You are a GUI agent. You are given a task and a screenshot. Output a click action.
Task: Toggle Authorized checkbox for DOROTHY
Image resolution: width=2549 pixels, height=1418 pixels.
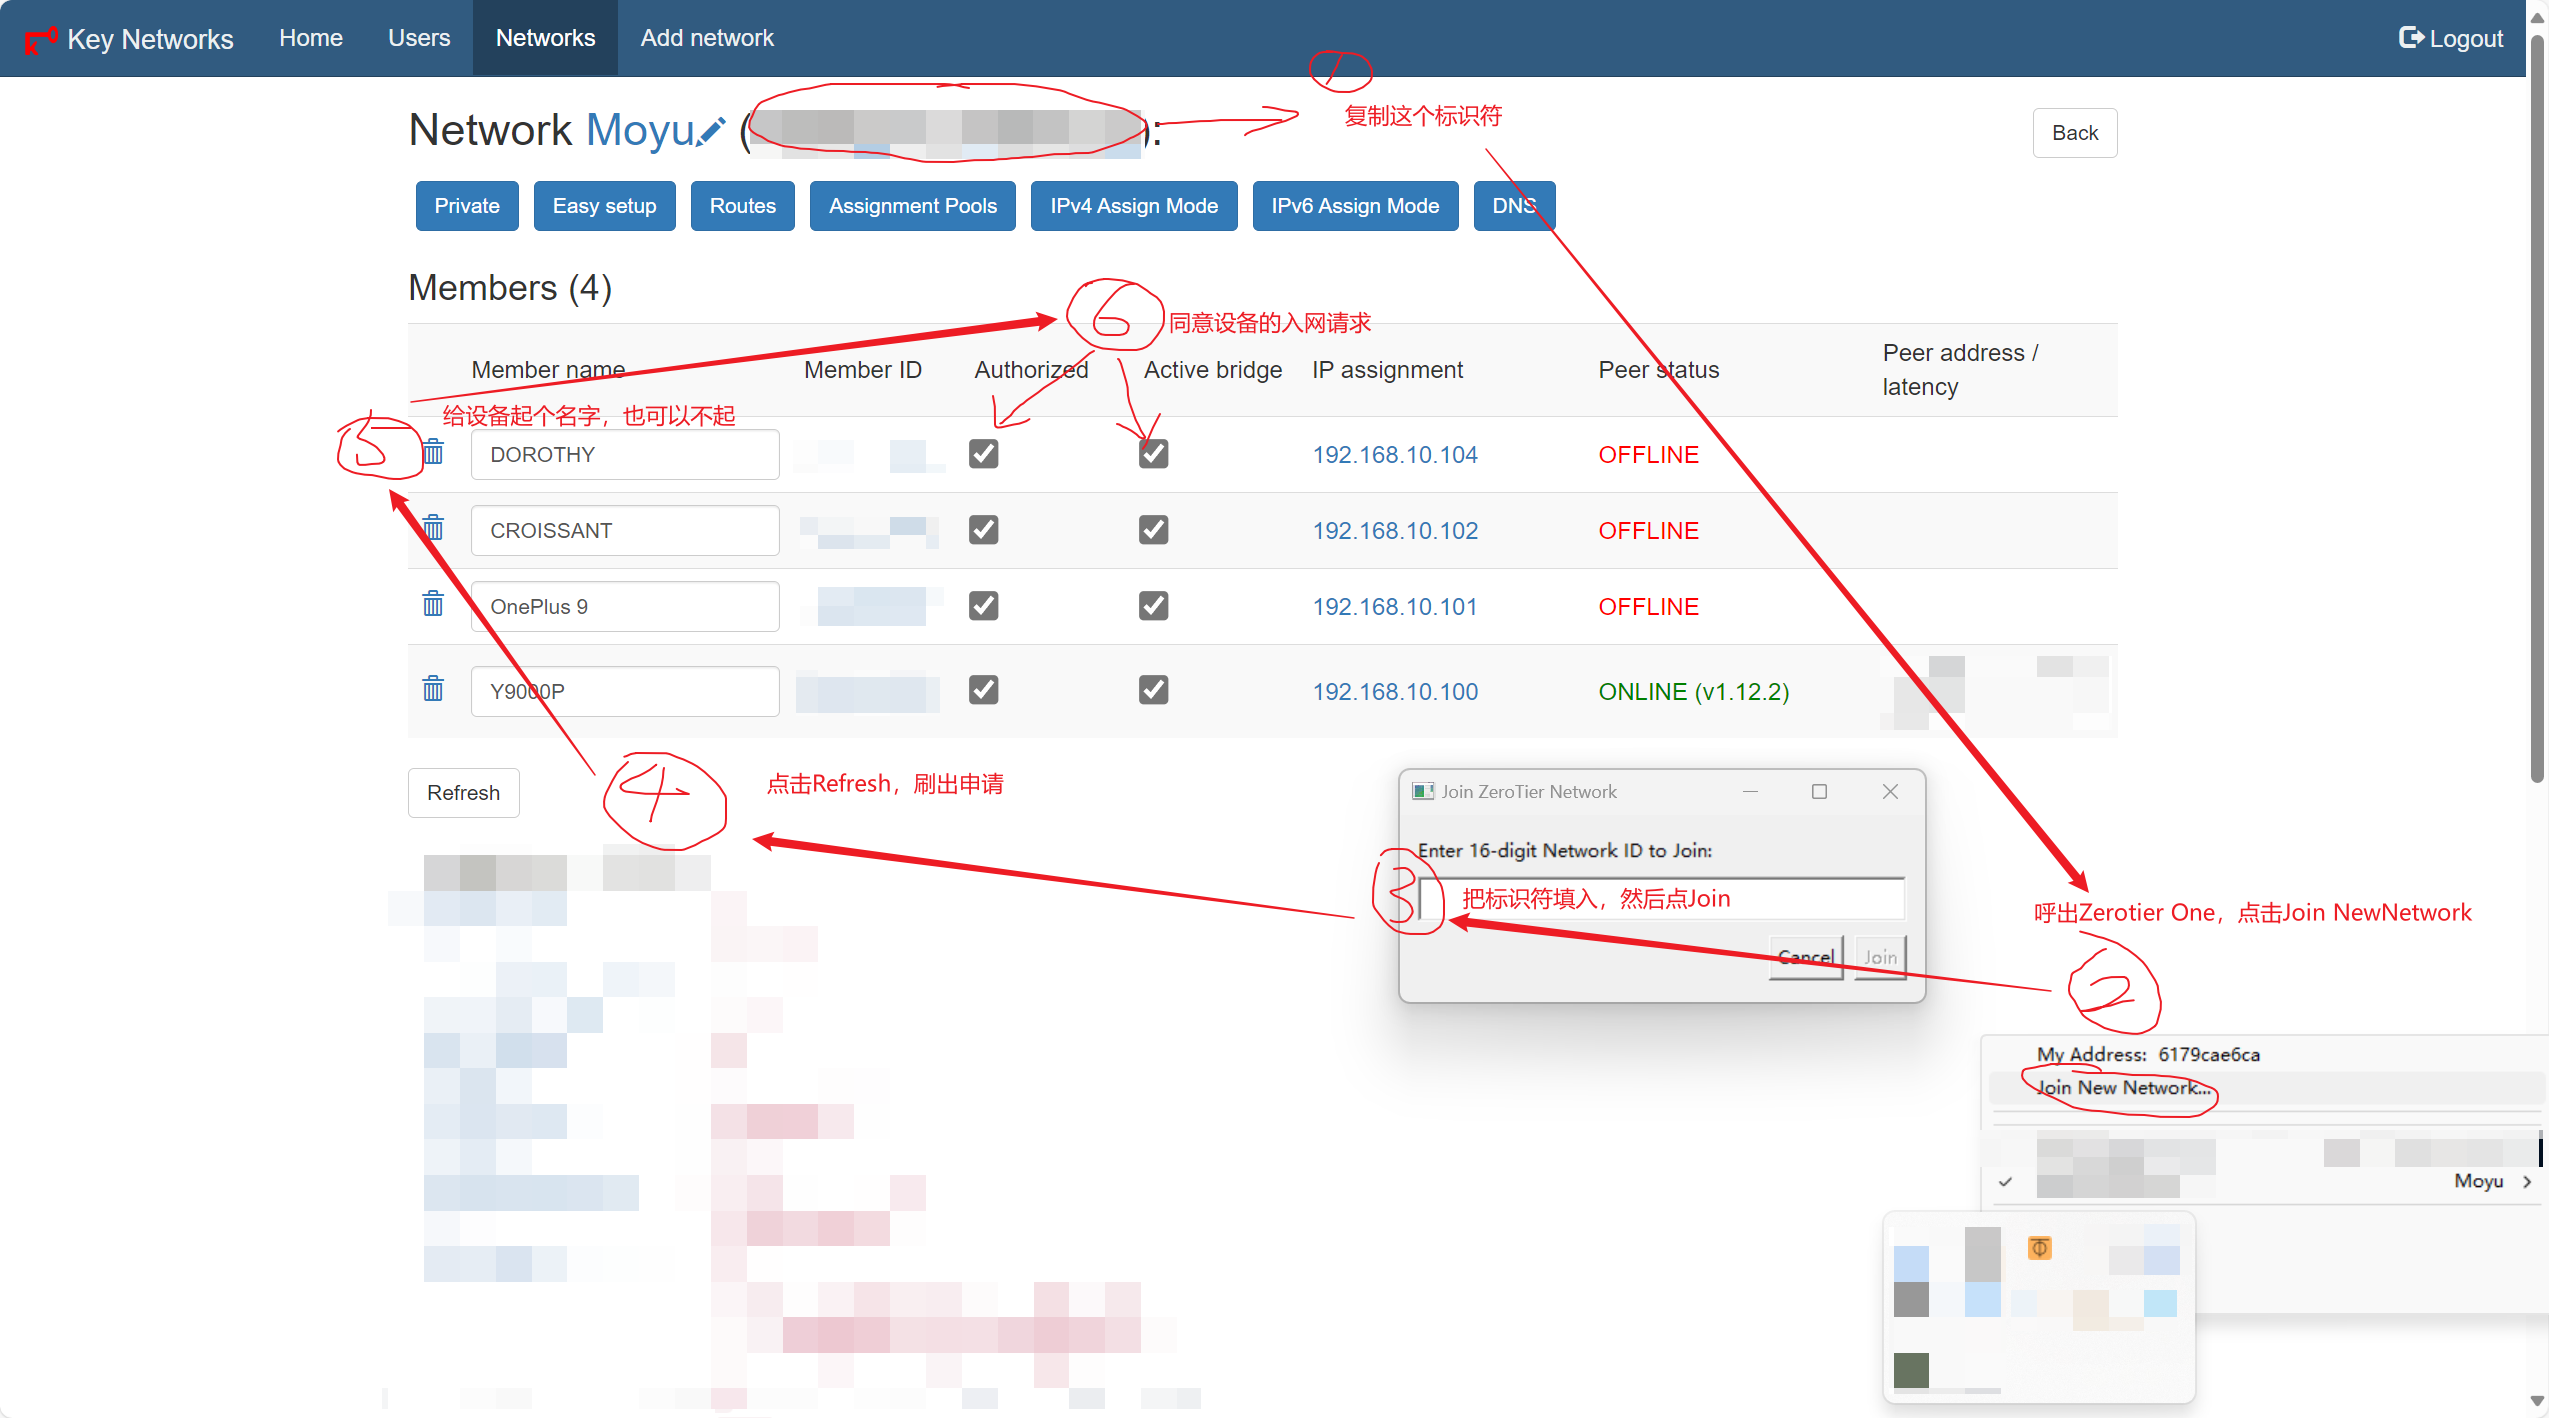[x=984, y=454]
